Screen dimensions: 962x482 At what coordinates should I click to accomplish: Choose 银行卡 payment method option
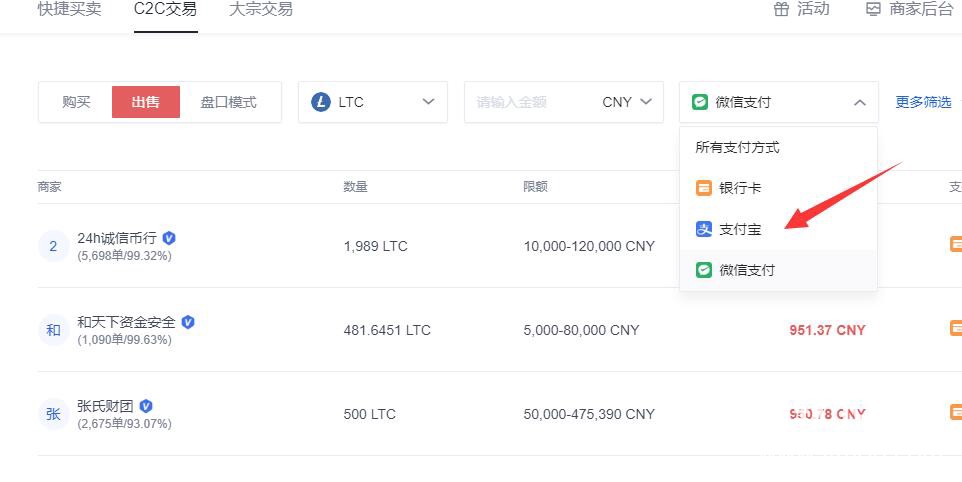(740, 188)
